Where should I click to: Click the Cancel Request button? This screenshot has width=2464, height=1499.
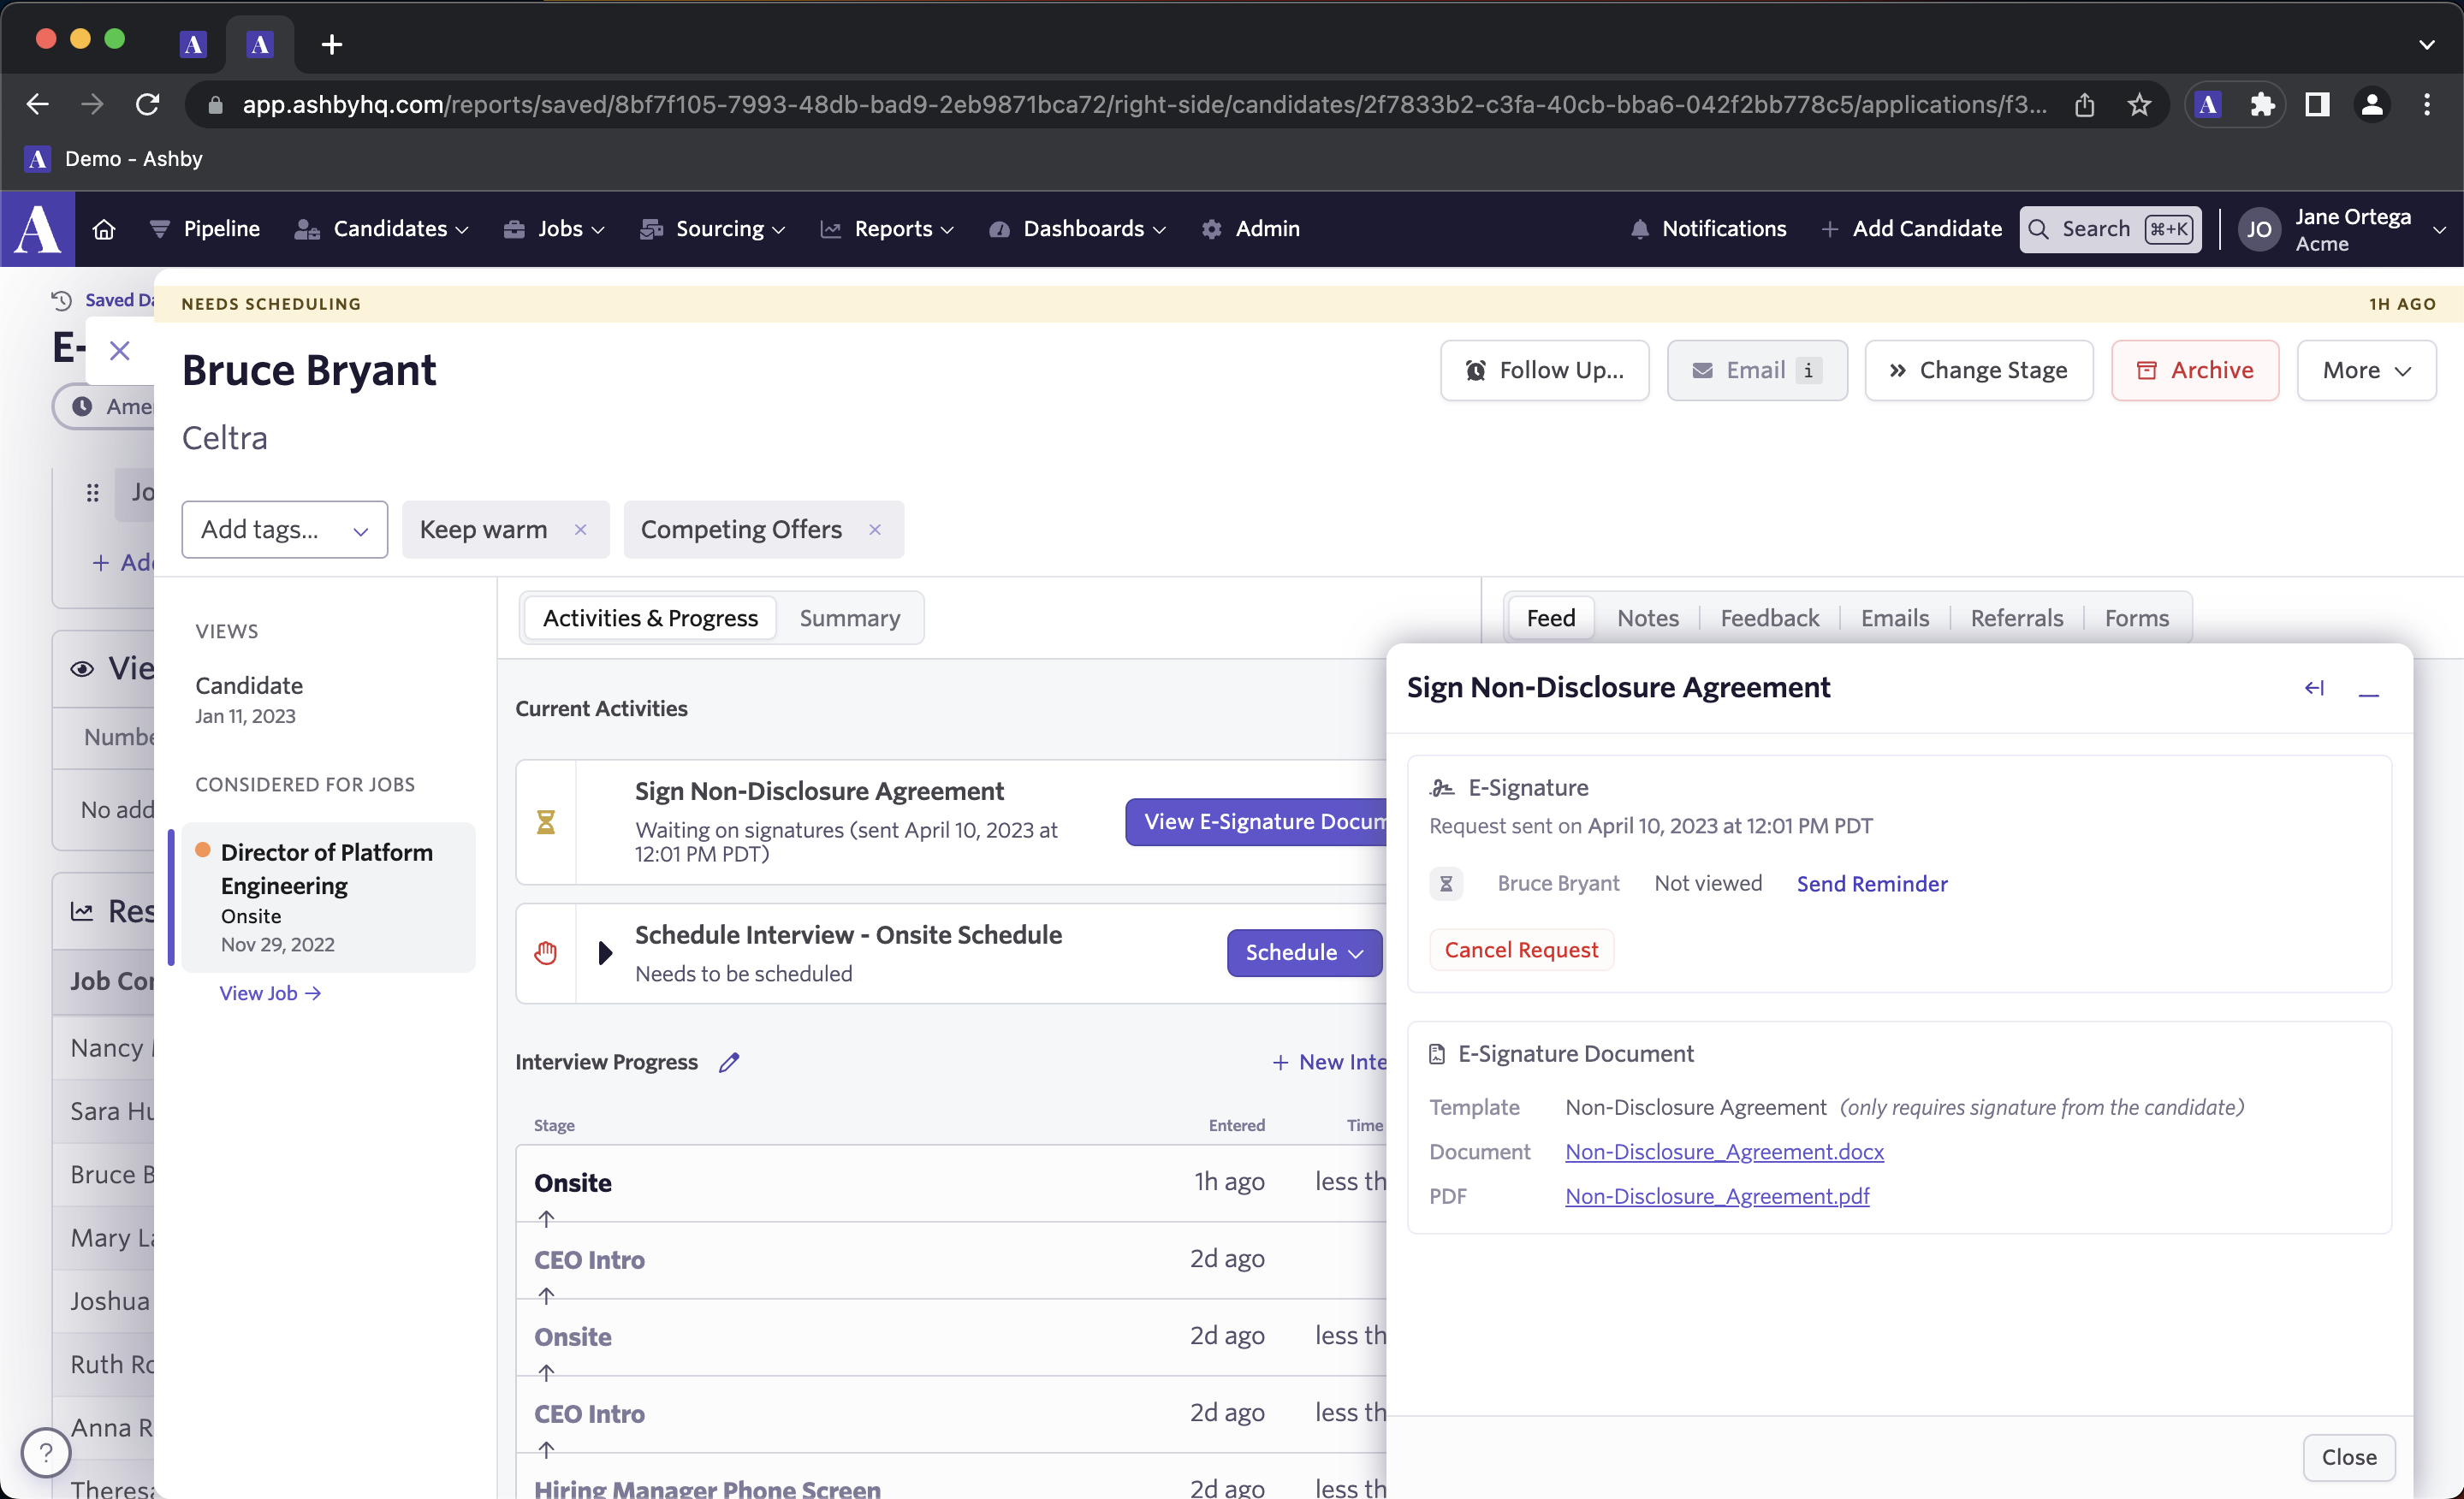pyautogui.click(x=1520, y=950)
